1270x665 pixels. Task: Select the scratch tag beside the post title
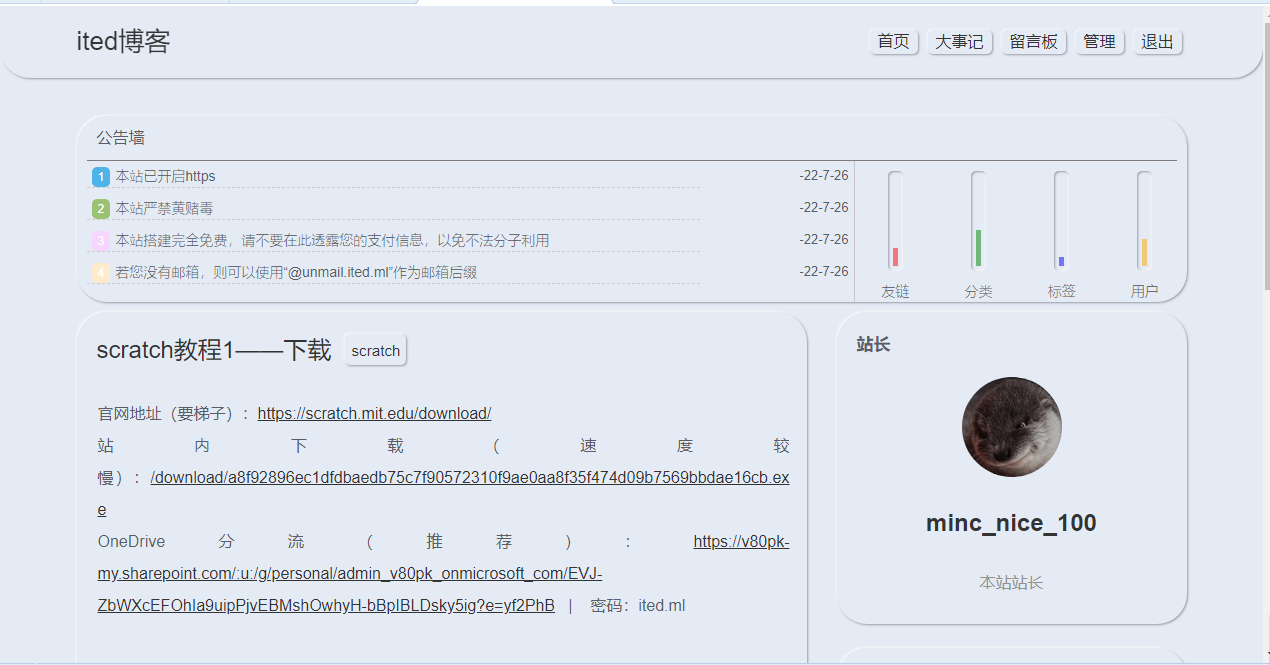click(x=376, y=351)
